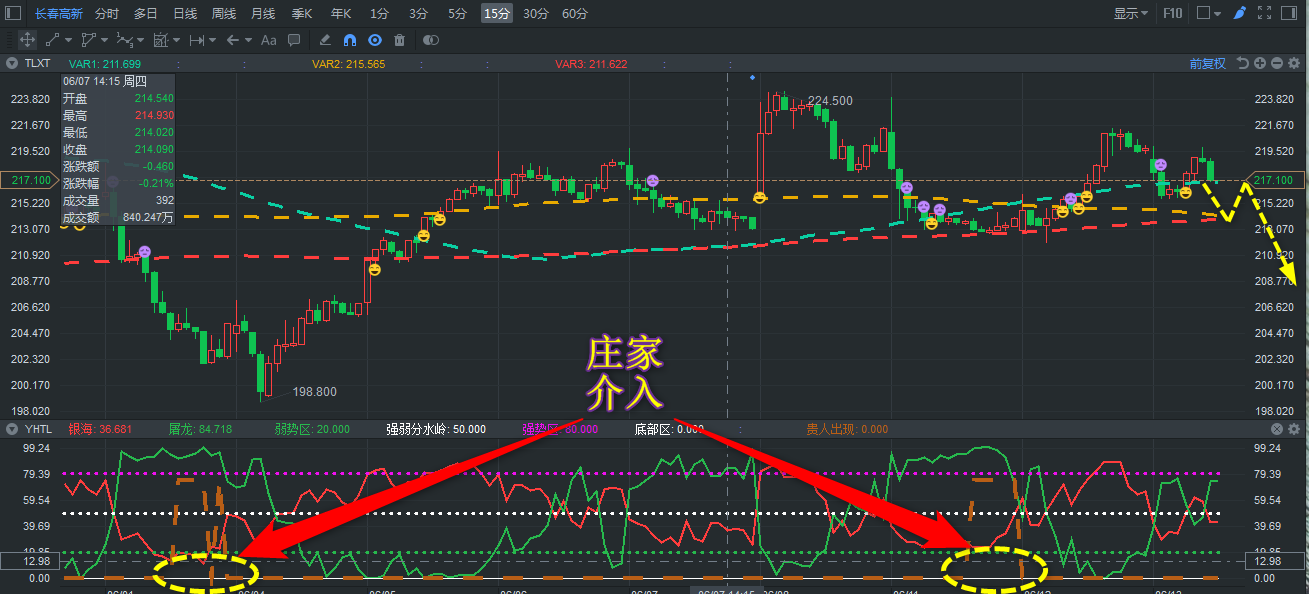Close the YHTL indicator panel
The height and width of the screenshot is (594, 1309).
pyautogui.click(x=1277, y=428)
